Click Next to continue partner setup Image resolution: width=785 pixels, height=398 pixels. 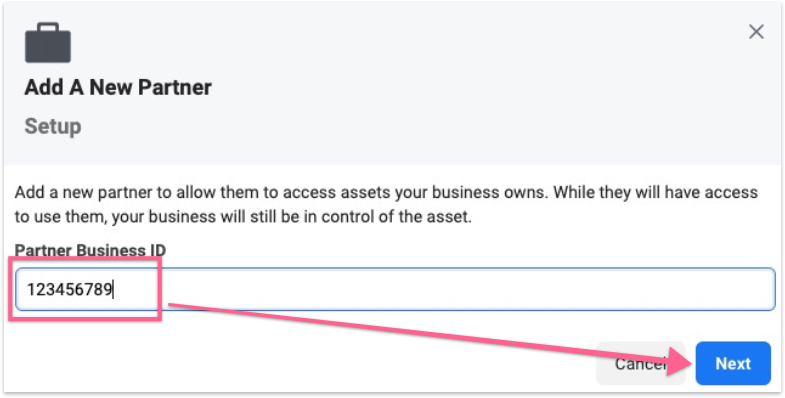[733, 363]
